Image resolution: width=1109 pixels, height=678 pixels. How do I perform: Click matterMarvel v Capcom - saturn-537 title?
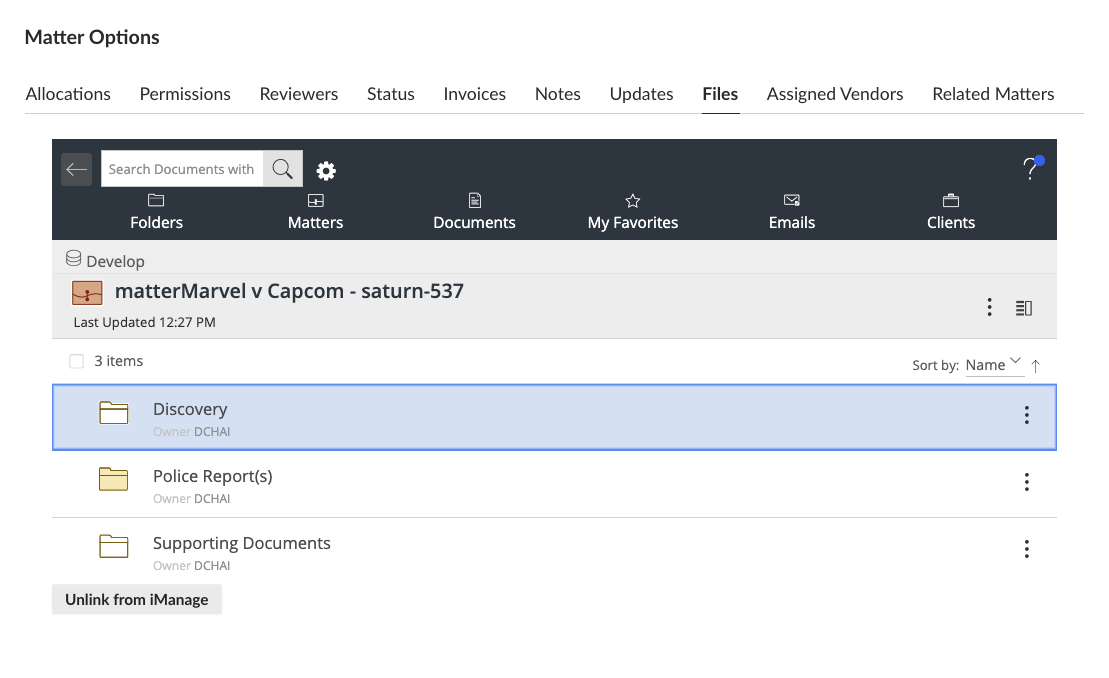tap(289, 291)
